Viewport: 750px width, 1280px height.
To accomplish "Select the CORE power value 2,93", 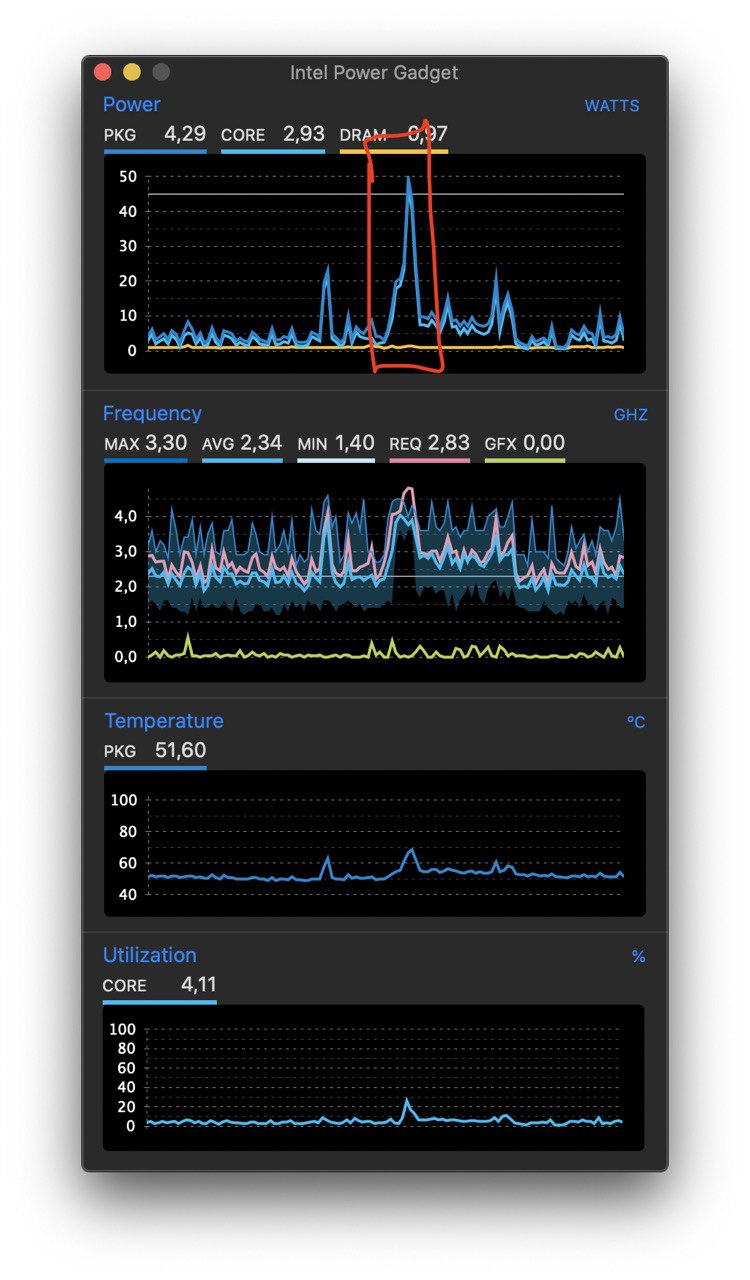I will point(303,134).
